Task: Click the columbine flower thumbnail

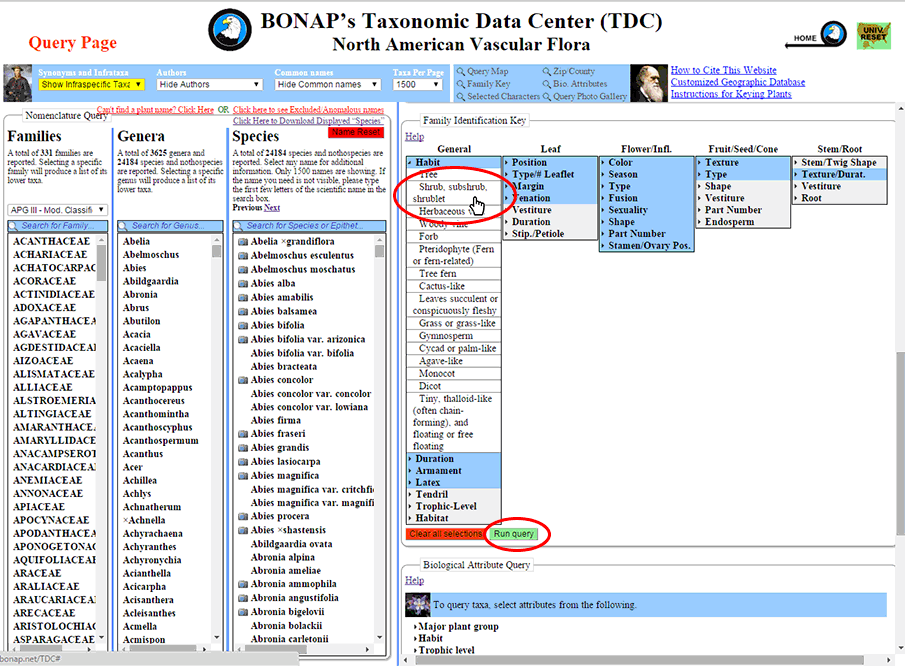Action: 417,605
